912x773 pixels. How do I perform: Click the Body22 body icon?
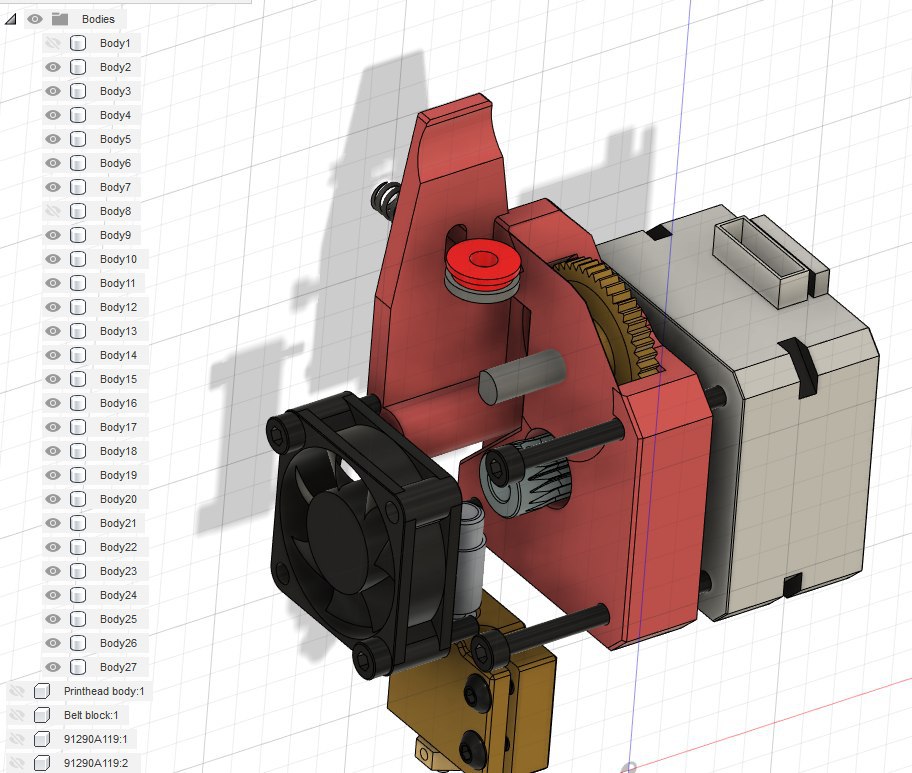tap(78, 547)
